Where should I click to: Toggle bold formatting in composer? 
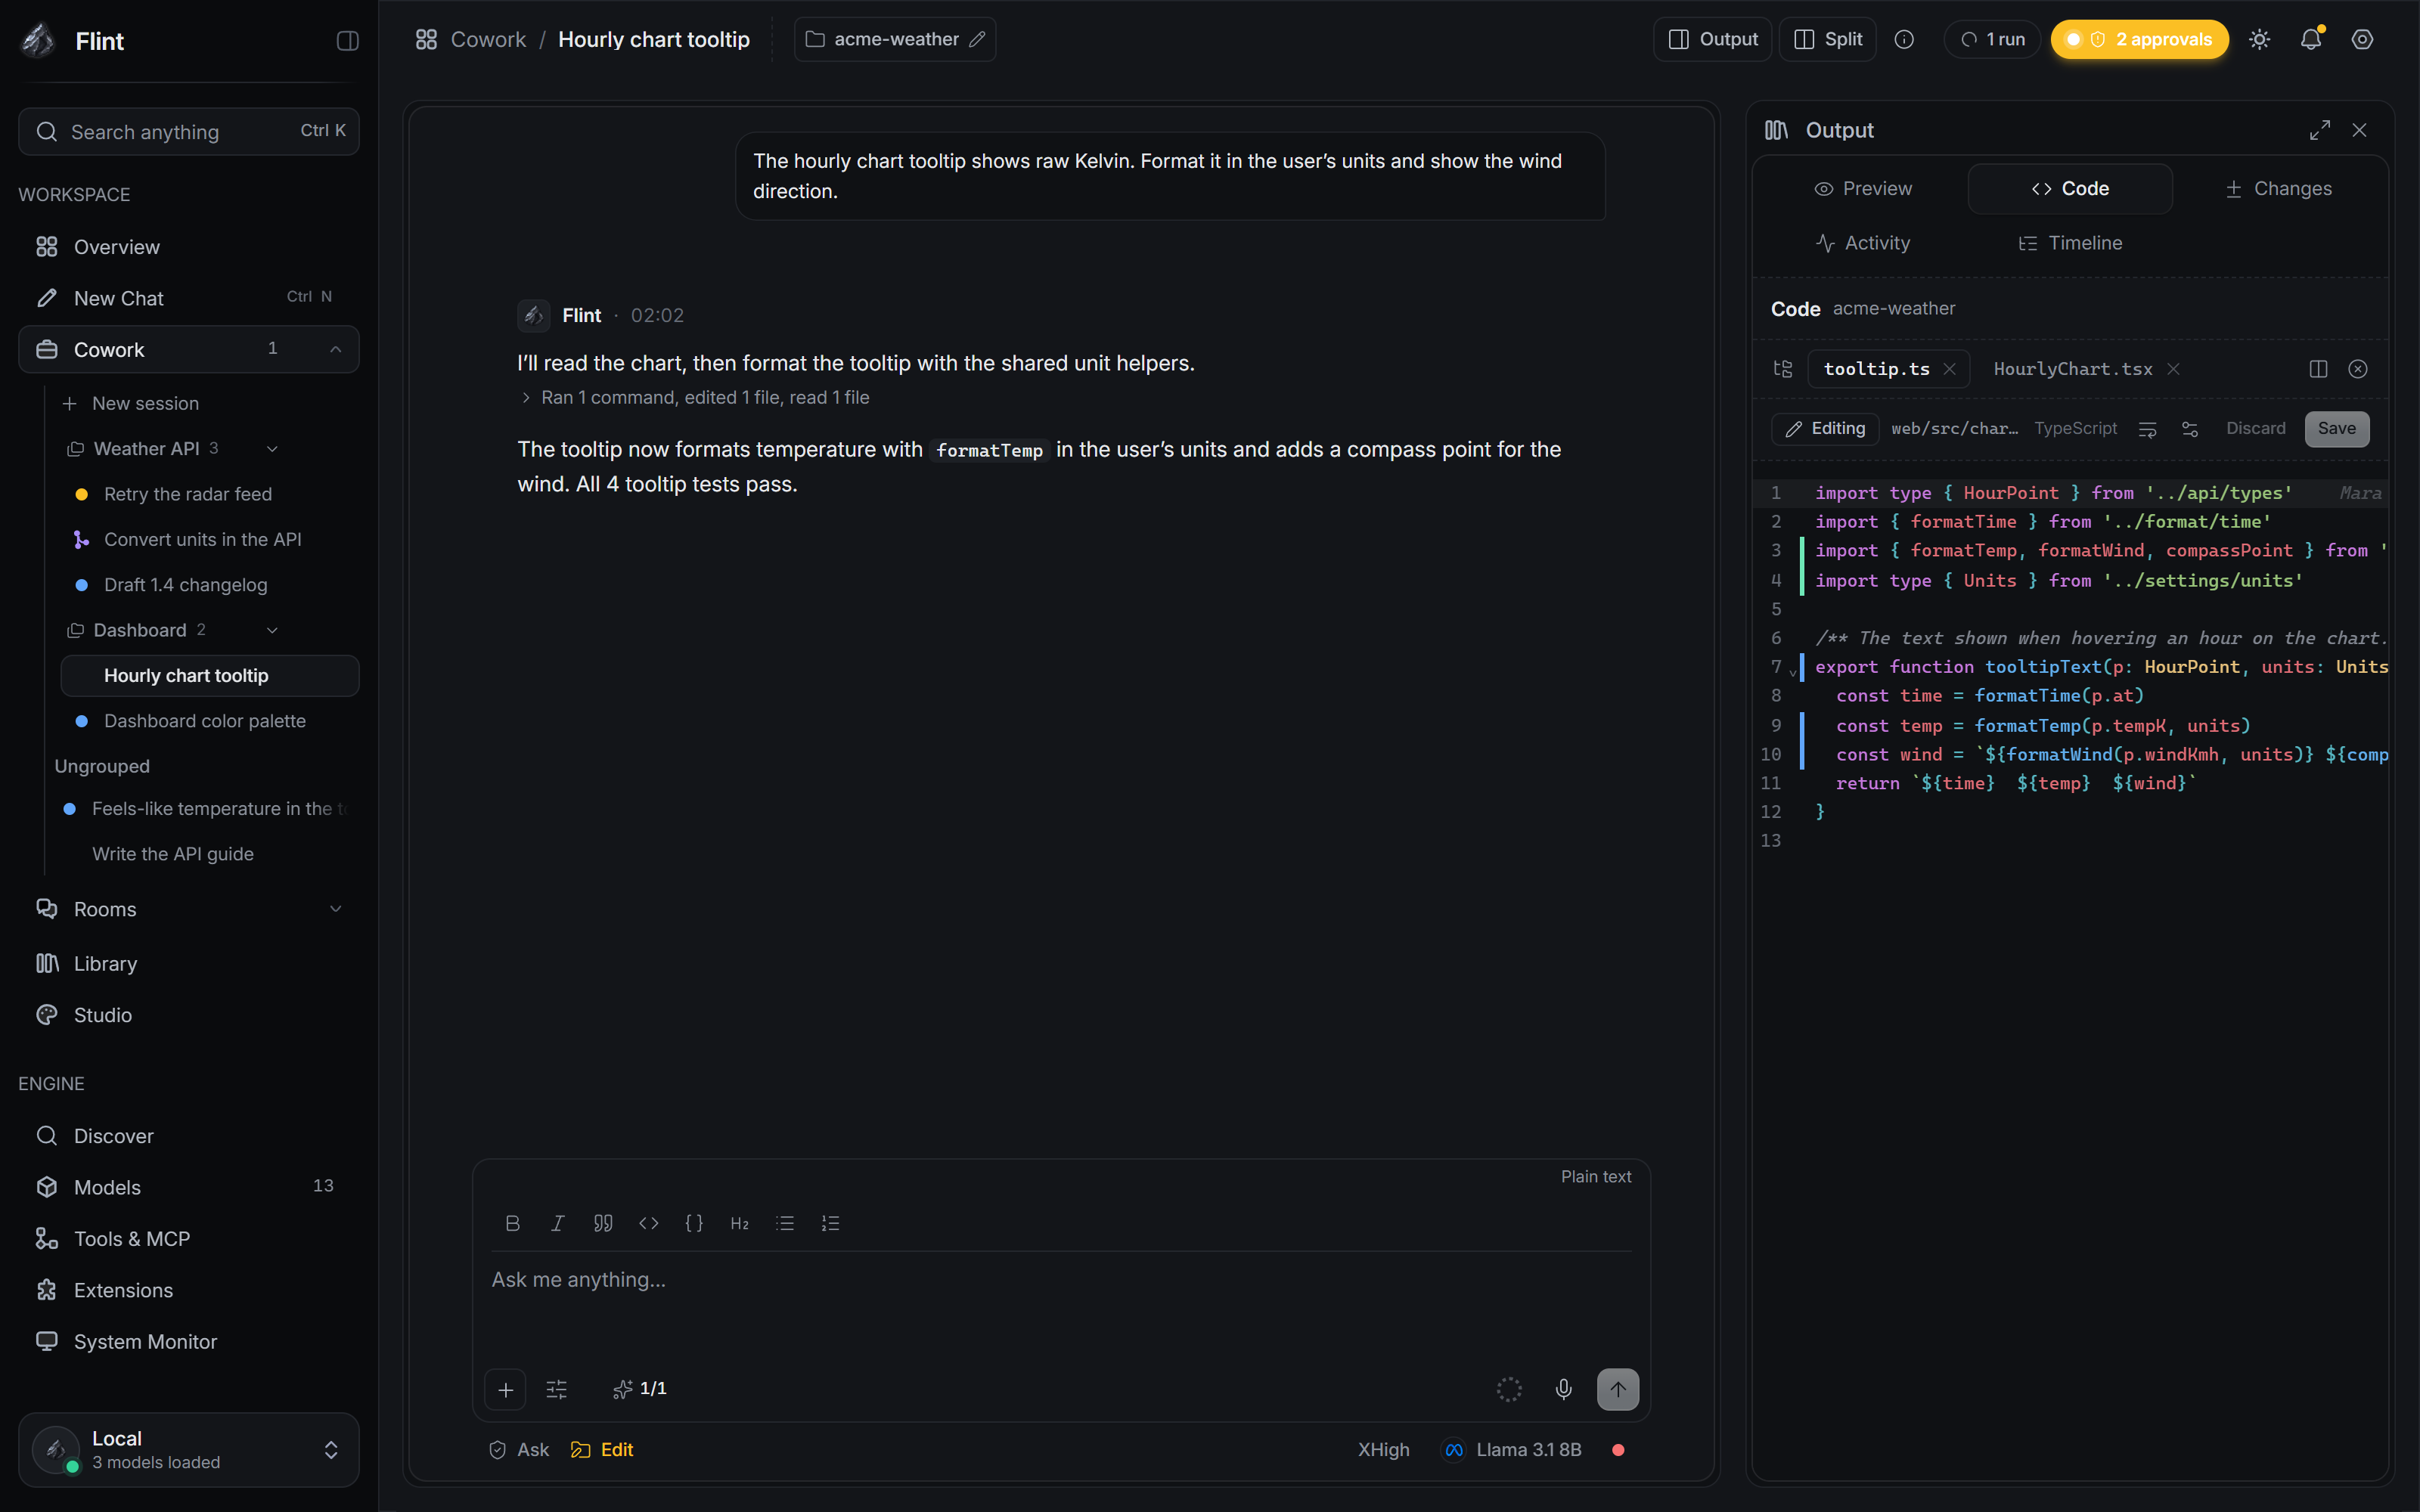click(x=512, y=1223)
